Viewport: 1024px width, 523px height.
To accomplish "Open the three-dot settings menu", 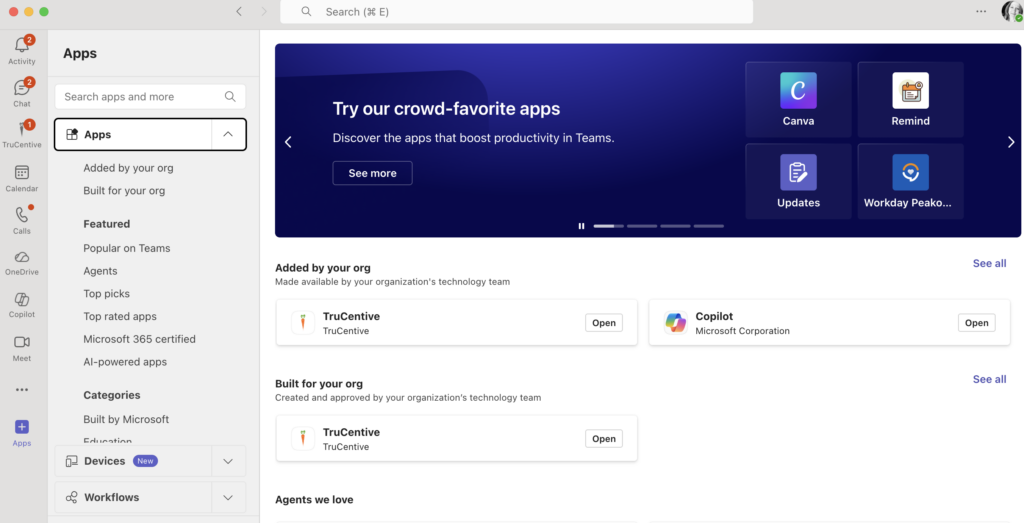I will (x=981, y=11).
